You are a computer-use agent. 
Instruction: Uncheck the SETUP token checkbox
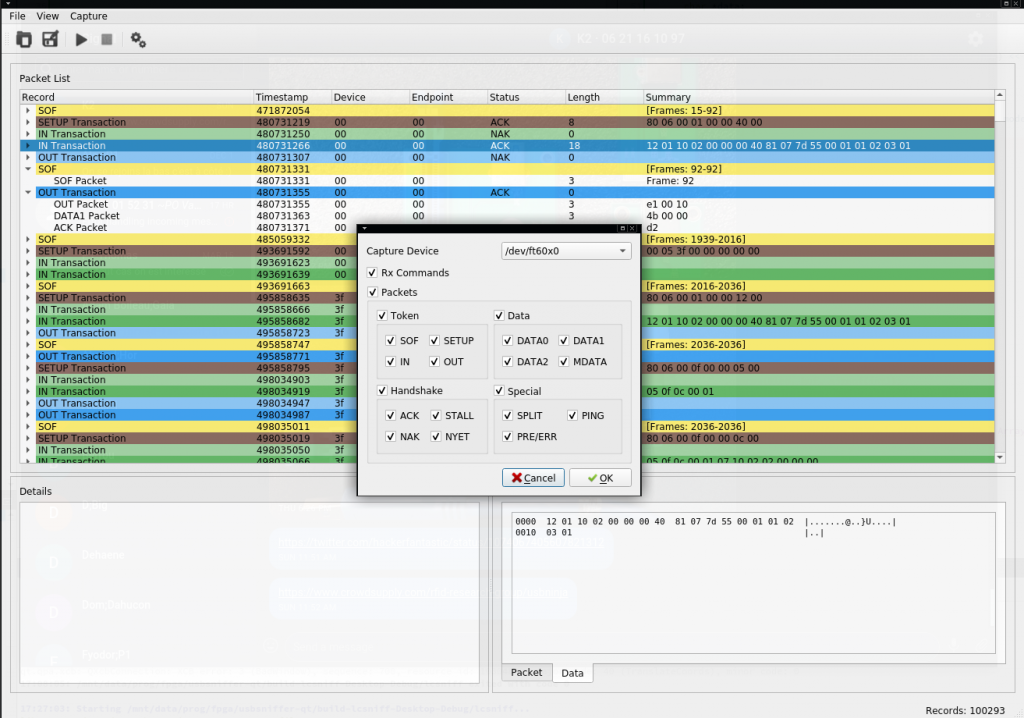[434, 340]
